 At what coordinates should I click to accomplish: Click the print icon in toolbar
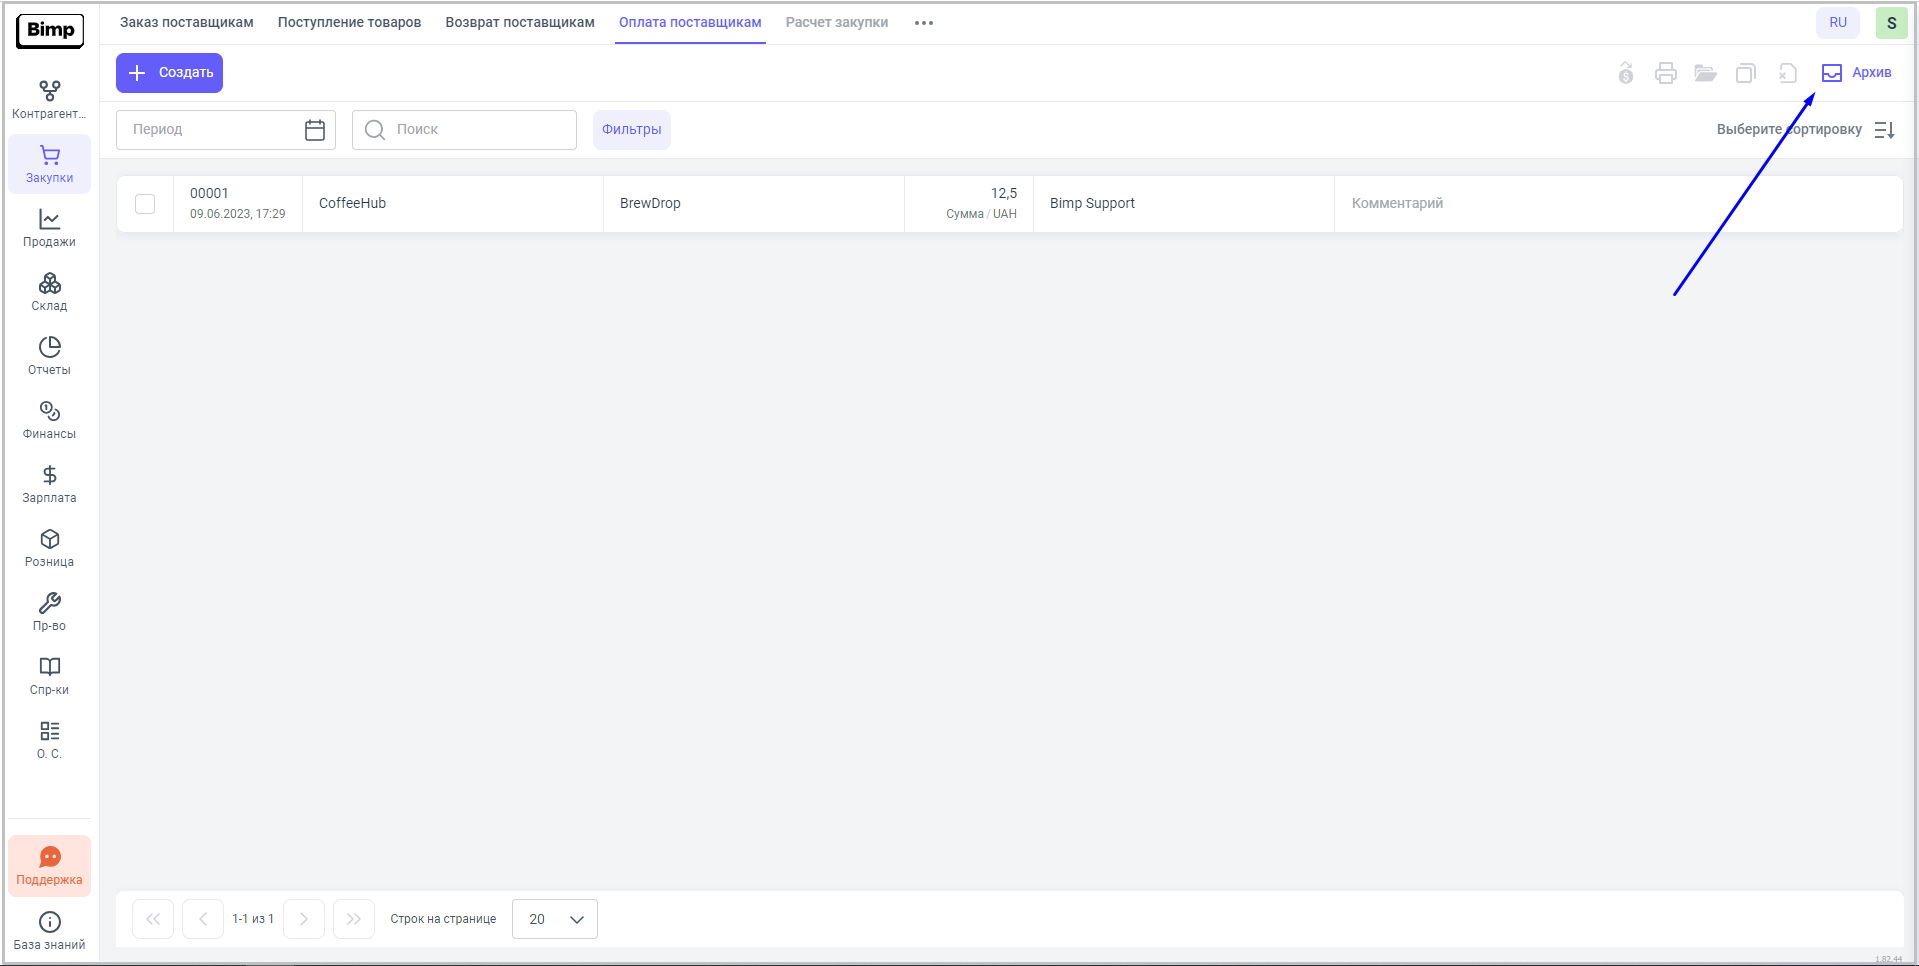point(1665,73)
